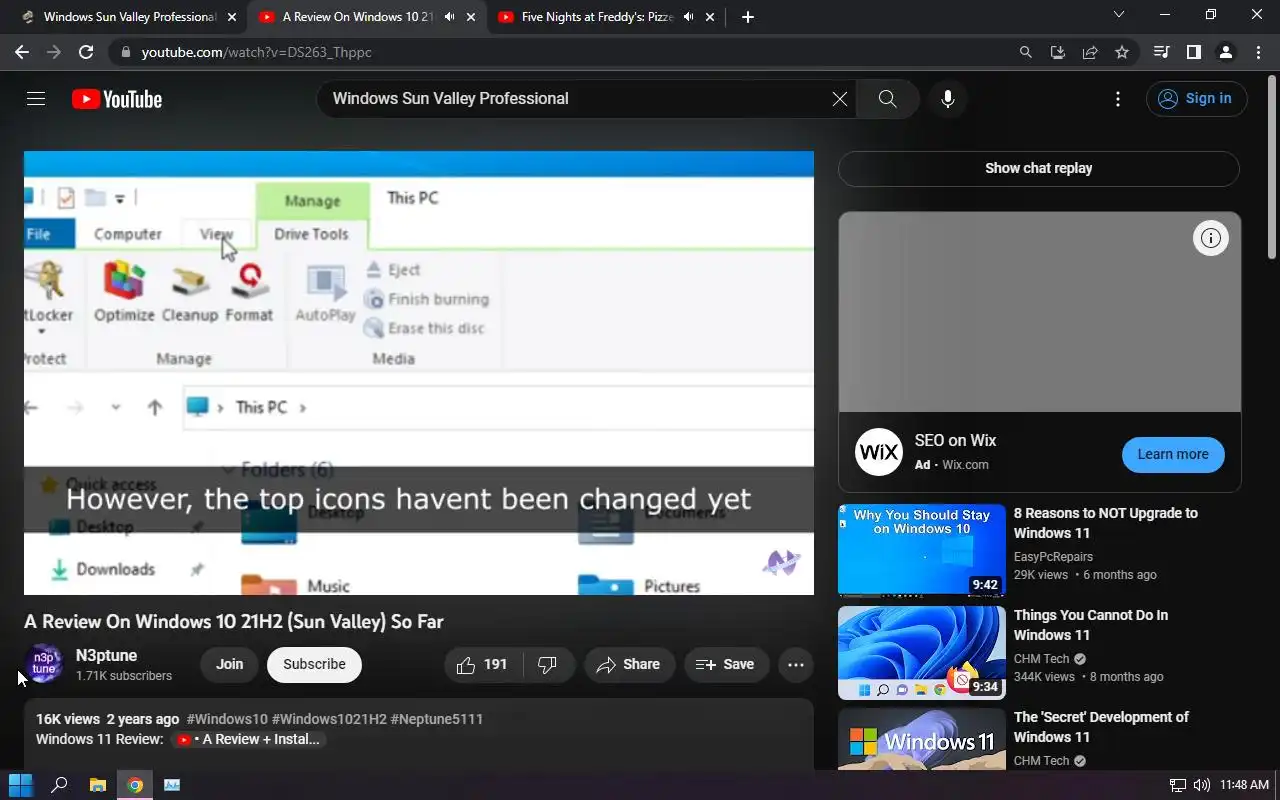Image resolution: width=1280 pixels, height=800 pixels.
Task: Open taskbar search
Action: point(59,785)
